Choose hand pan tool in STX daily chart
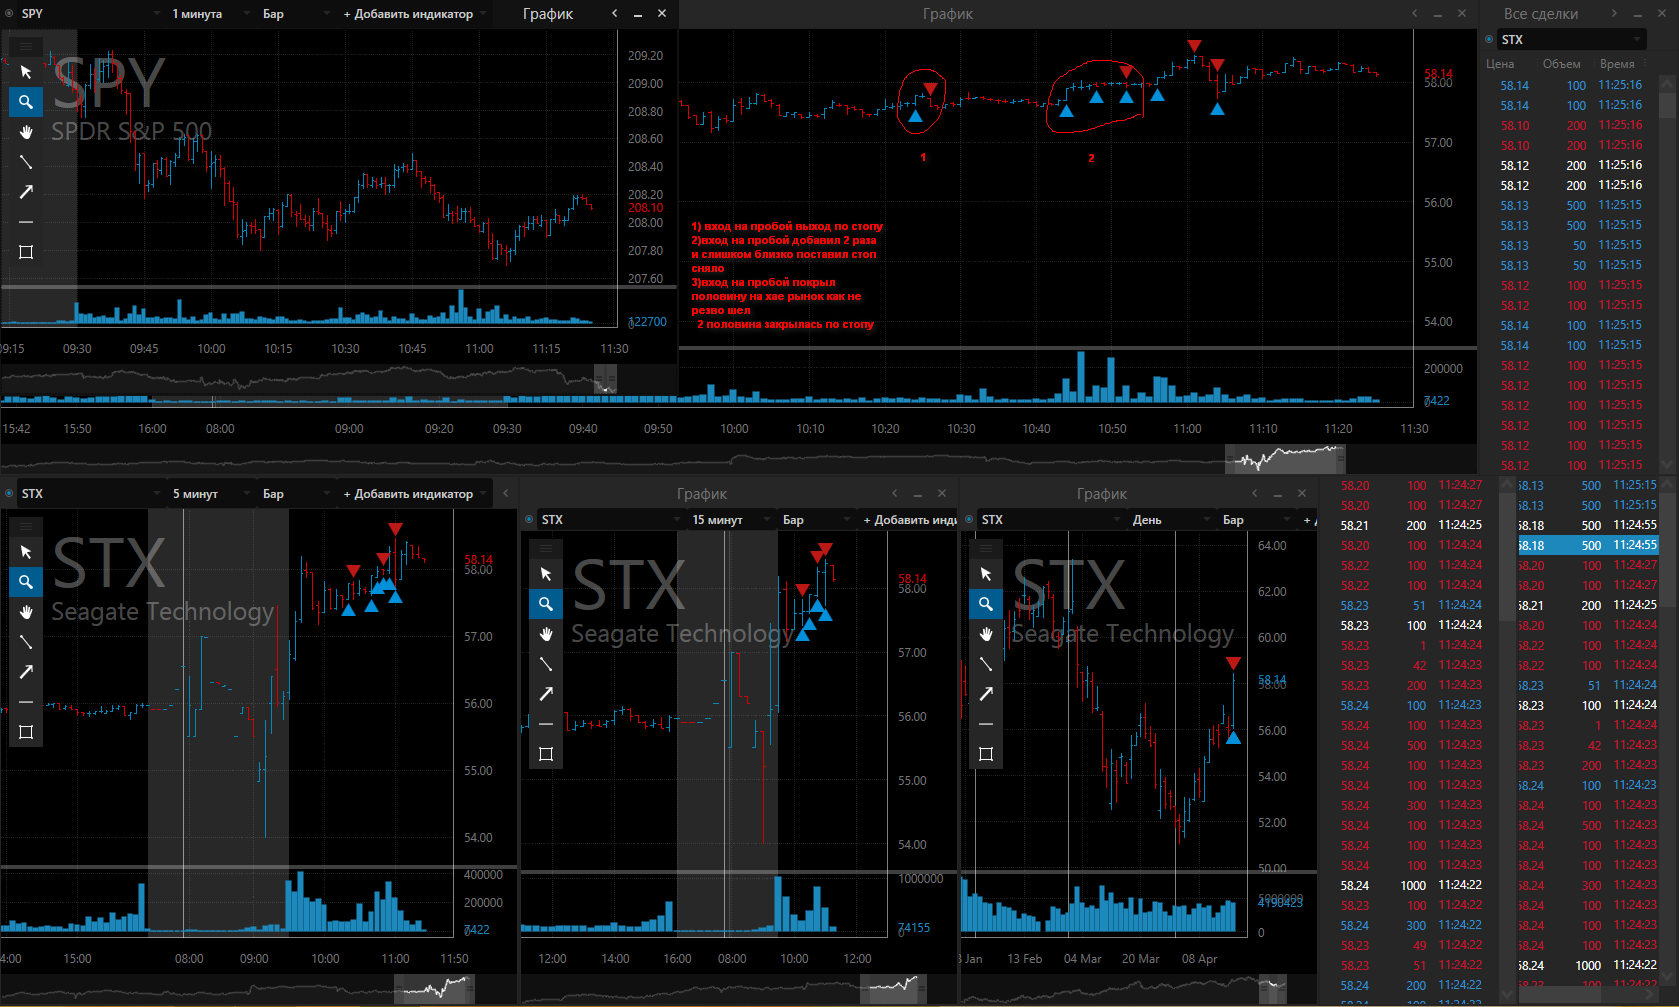Viewport: 1679px width, 1007px height. 986,634
